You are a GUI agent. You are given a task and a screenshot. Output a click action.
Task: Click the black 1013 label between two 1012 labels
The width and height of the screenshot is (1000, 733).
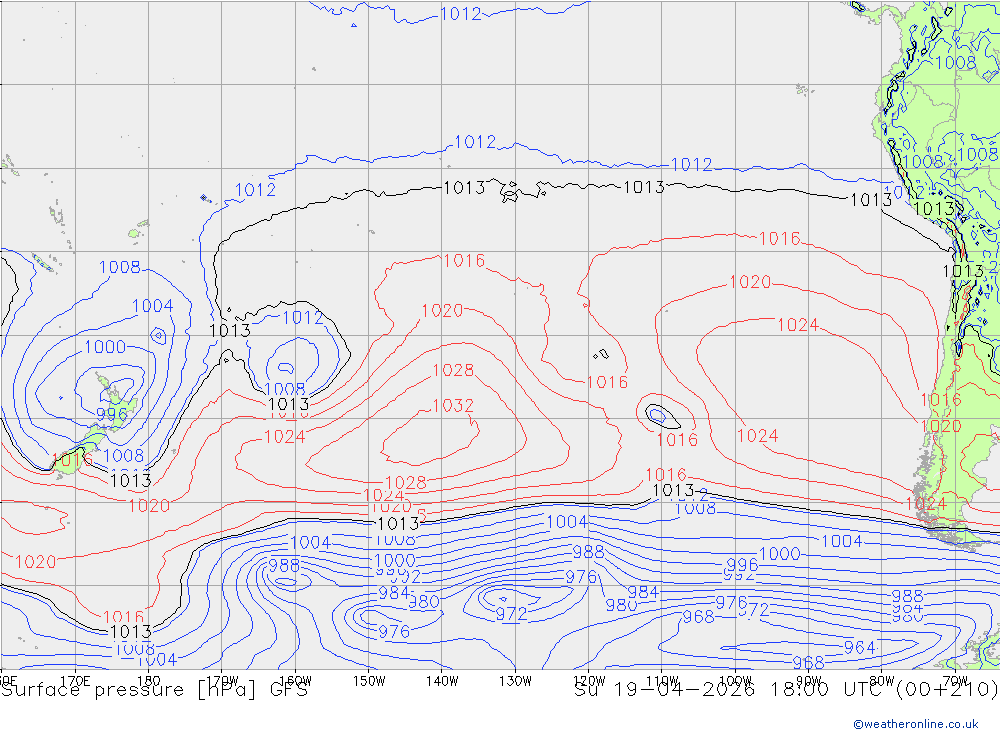click(643, 187)
